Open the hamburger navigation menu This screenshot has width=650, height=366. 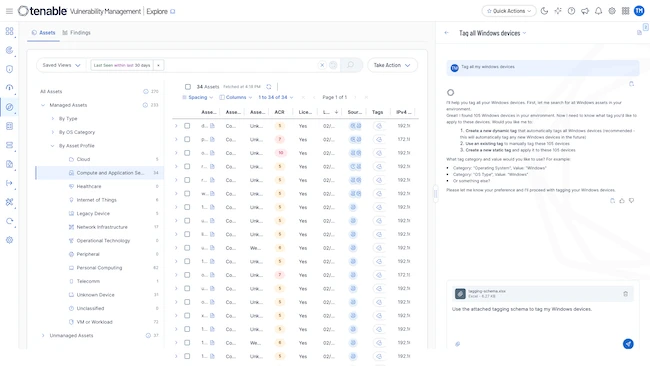[x=9, y=11]
